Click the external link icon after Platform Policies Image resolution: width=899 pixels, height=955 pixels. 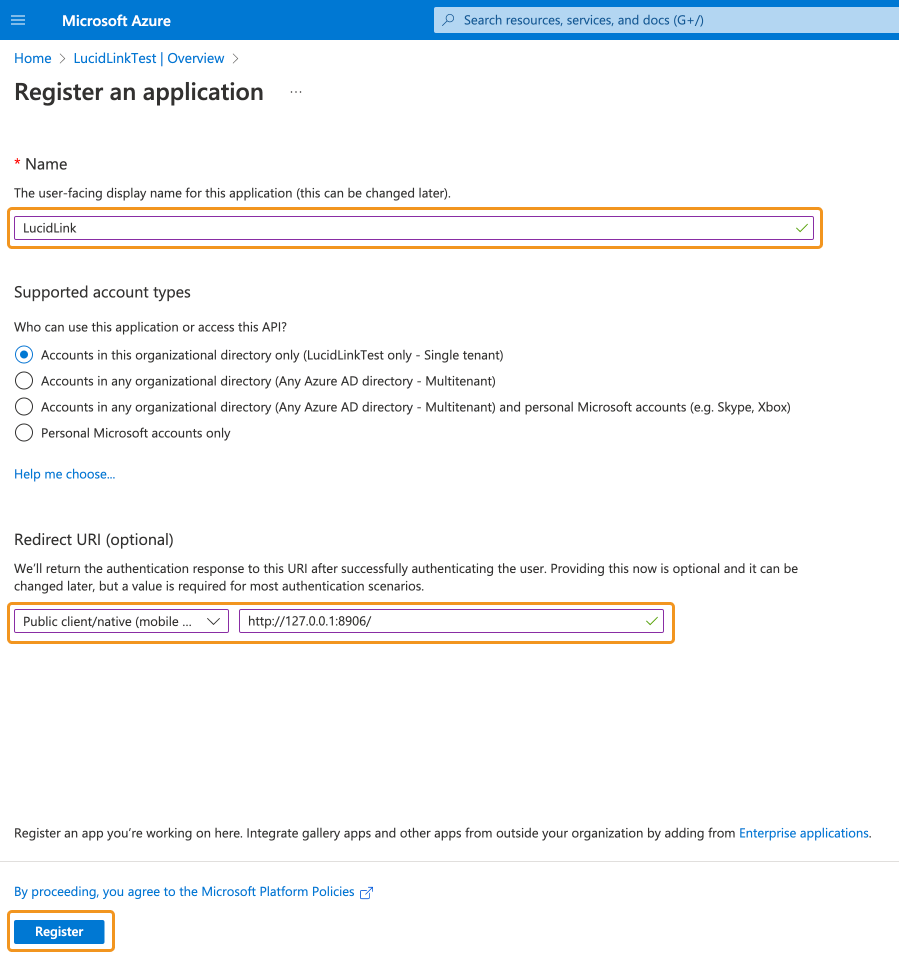[366, 892]
